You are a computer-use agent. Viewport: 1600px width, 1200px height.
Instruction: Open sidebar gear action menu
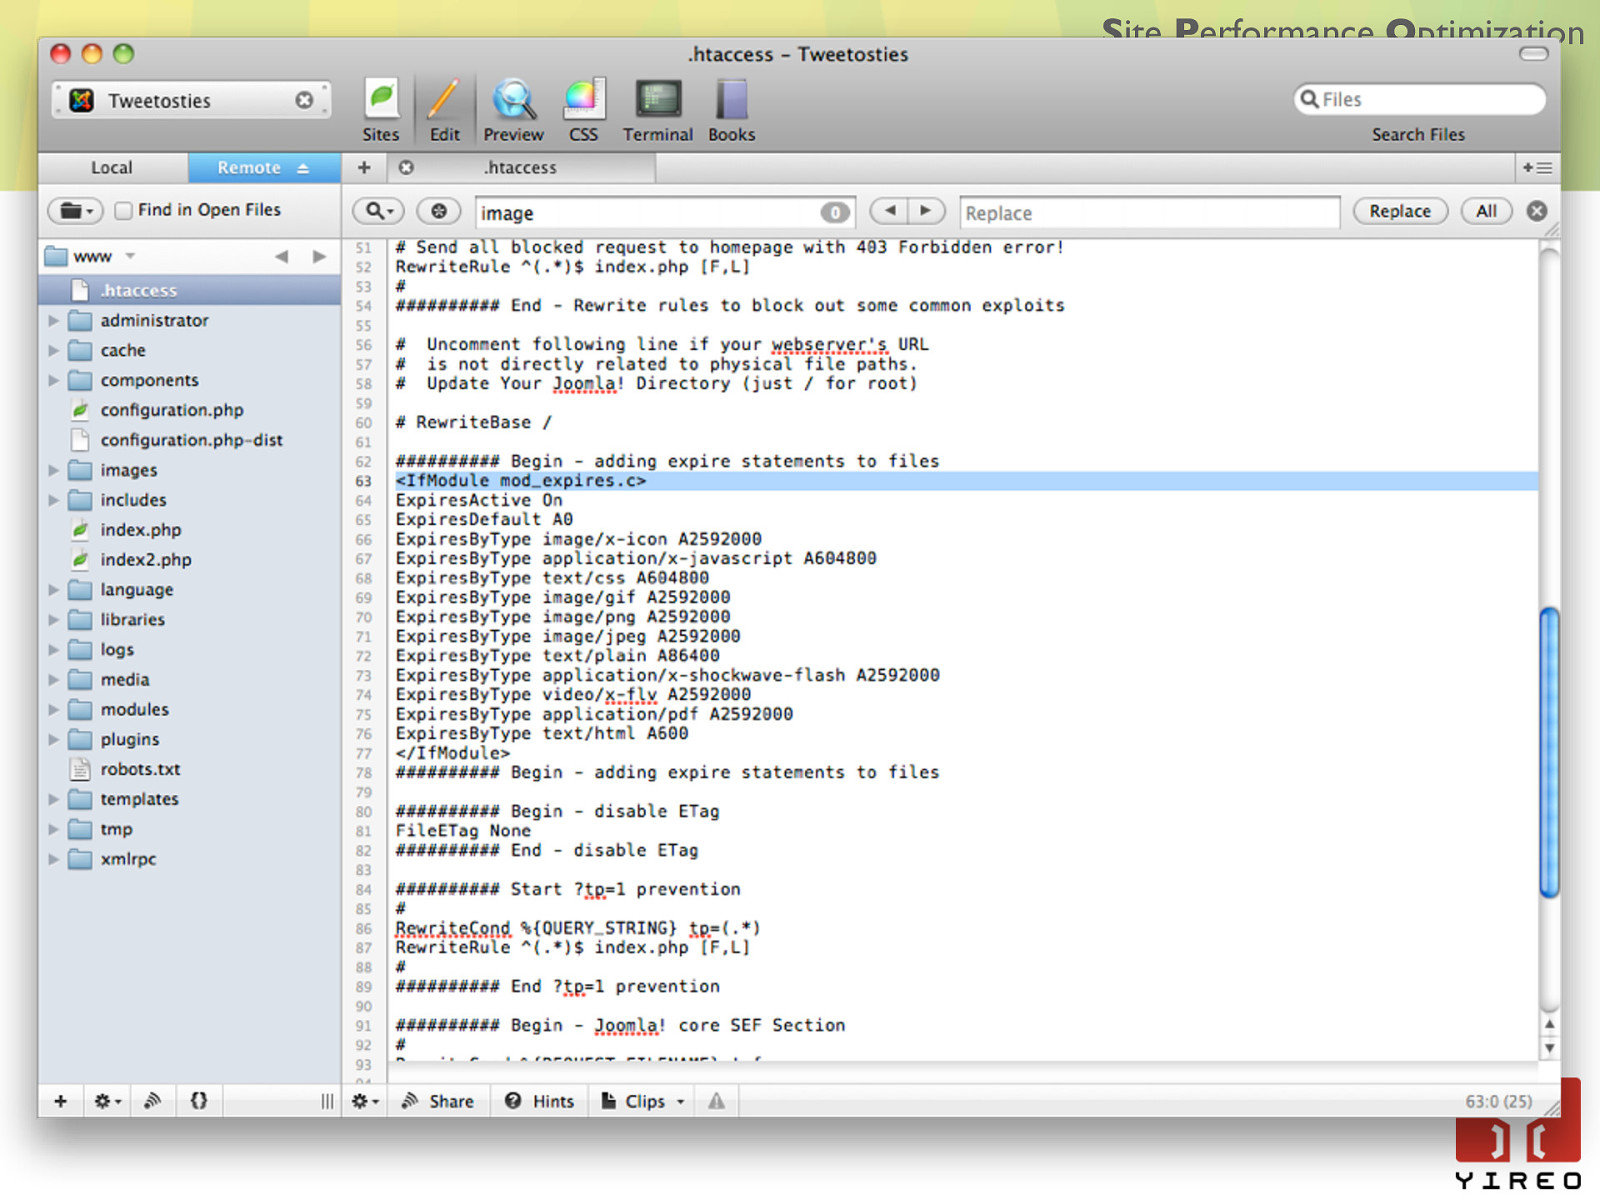pyautogui.click(x=107, y=1101)
